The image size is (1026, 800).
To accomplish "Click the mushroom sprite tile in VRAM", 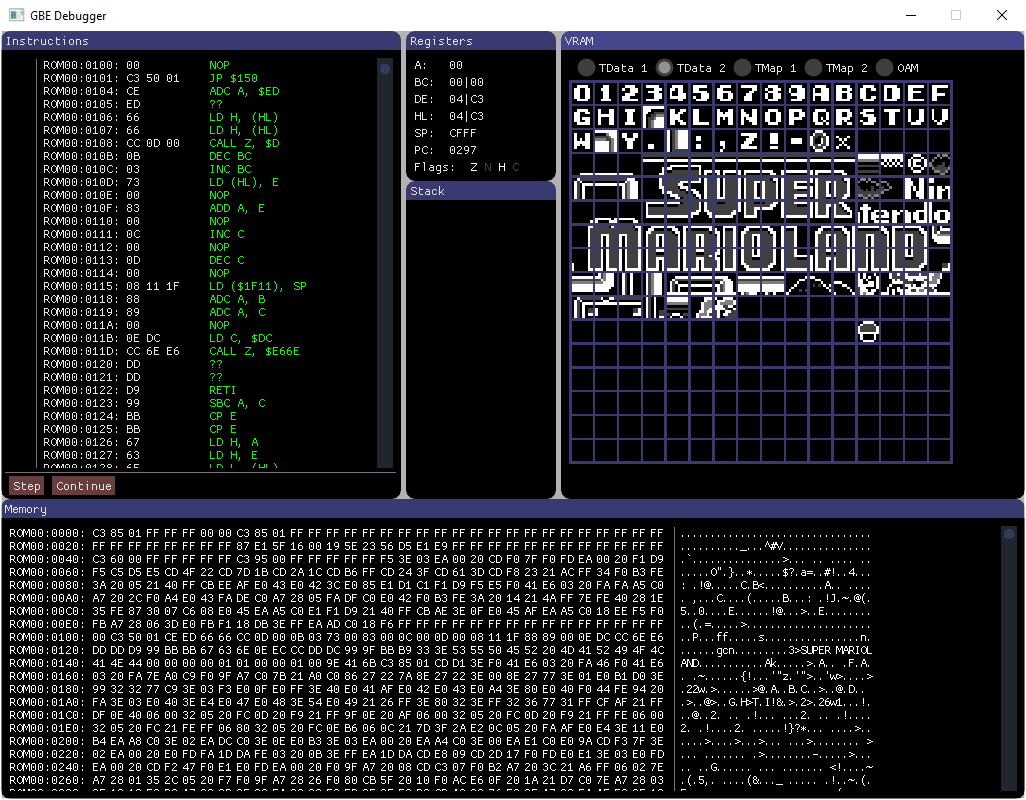I will (868, 332).
